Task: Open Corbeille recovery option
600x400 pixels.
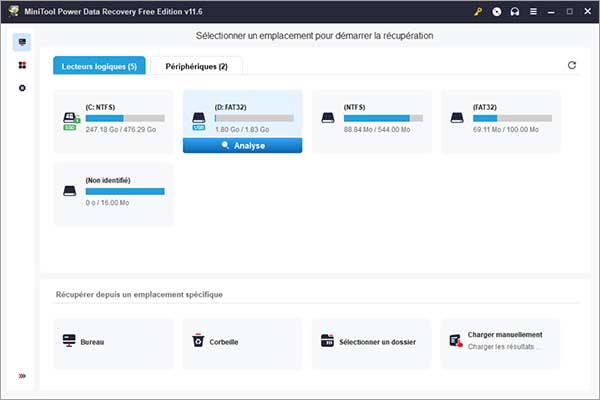Action: [x=242, y=342]
